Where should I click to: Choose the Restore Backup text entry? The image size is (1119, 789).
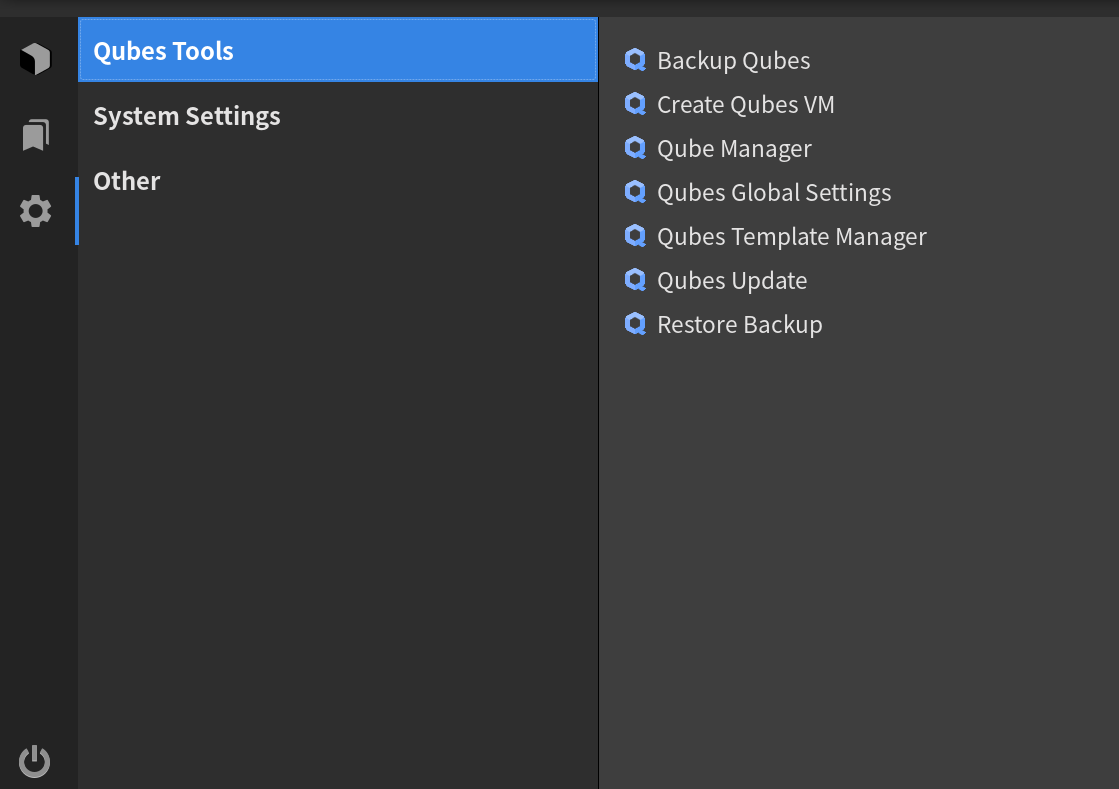coord(739,325)
